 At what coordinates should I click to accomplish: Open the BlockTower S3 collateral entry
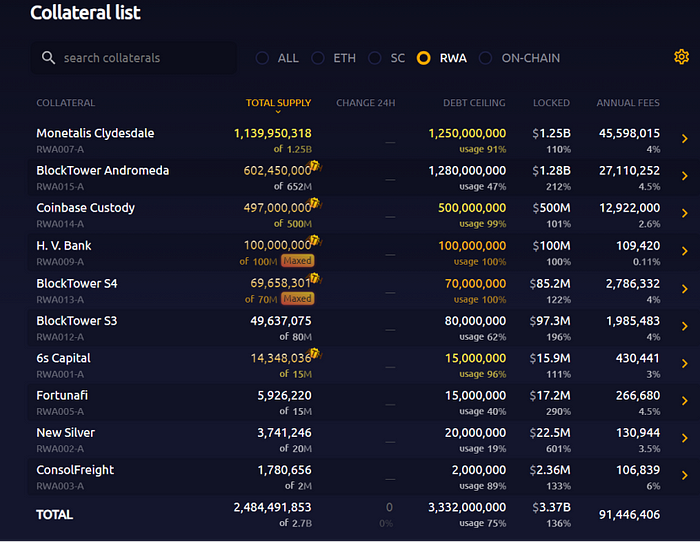(76, 321)
